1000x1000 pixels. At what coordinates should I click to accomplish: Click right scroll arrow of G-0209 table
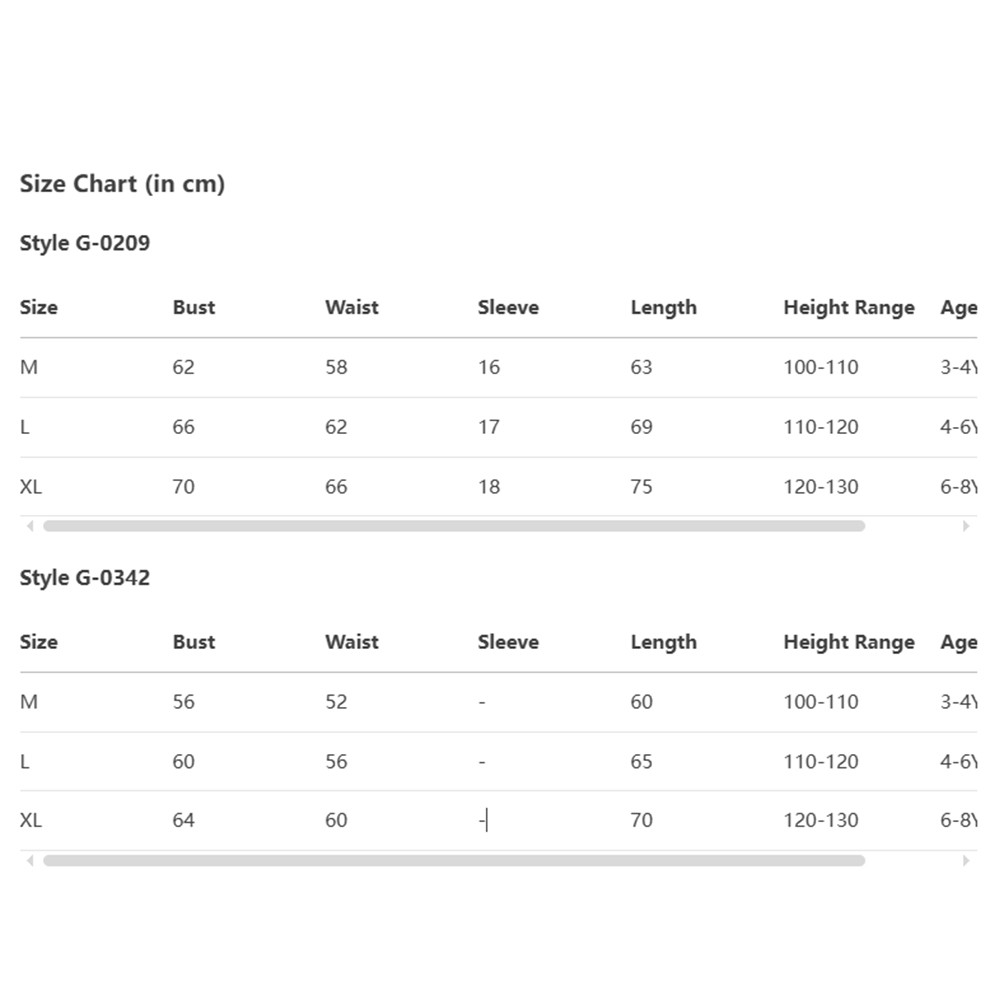[x=966, y=526]
